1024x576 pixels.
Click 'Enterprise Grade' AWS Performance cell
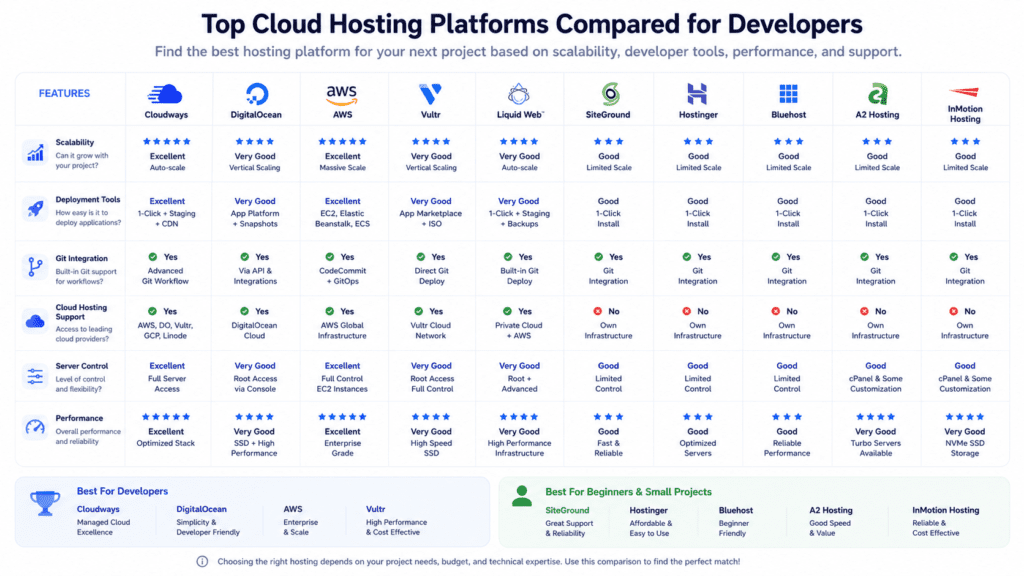point(342,448)
